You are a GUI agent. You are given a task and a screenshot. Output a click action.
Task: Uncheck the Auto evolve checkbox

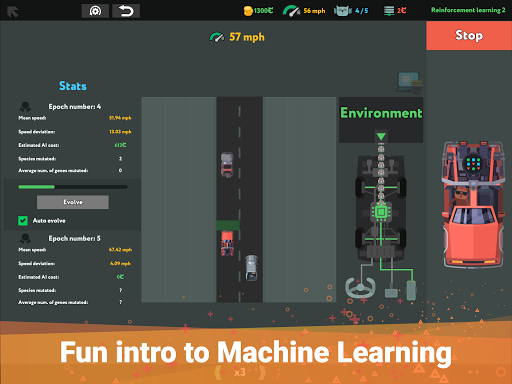[x=23, y=221]
